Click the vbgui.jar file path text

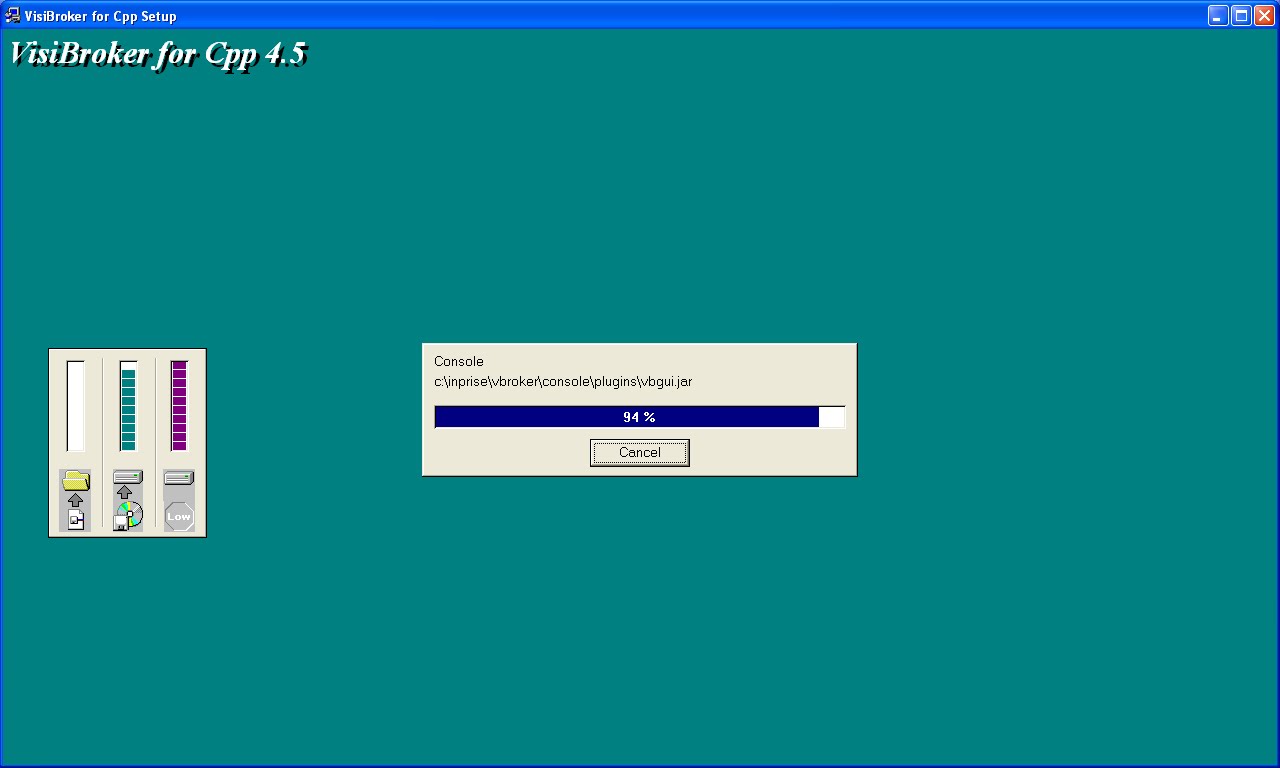tap(563, 382)
